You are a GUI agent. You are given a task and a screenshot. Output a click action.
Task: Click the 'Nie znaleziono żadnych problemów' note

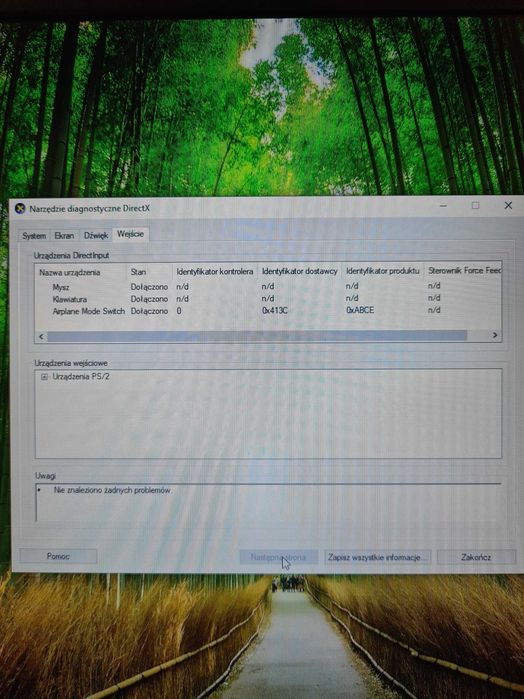coord(112,490)
